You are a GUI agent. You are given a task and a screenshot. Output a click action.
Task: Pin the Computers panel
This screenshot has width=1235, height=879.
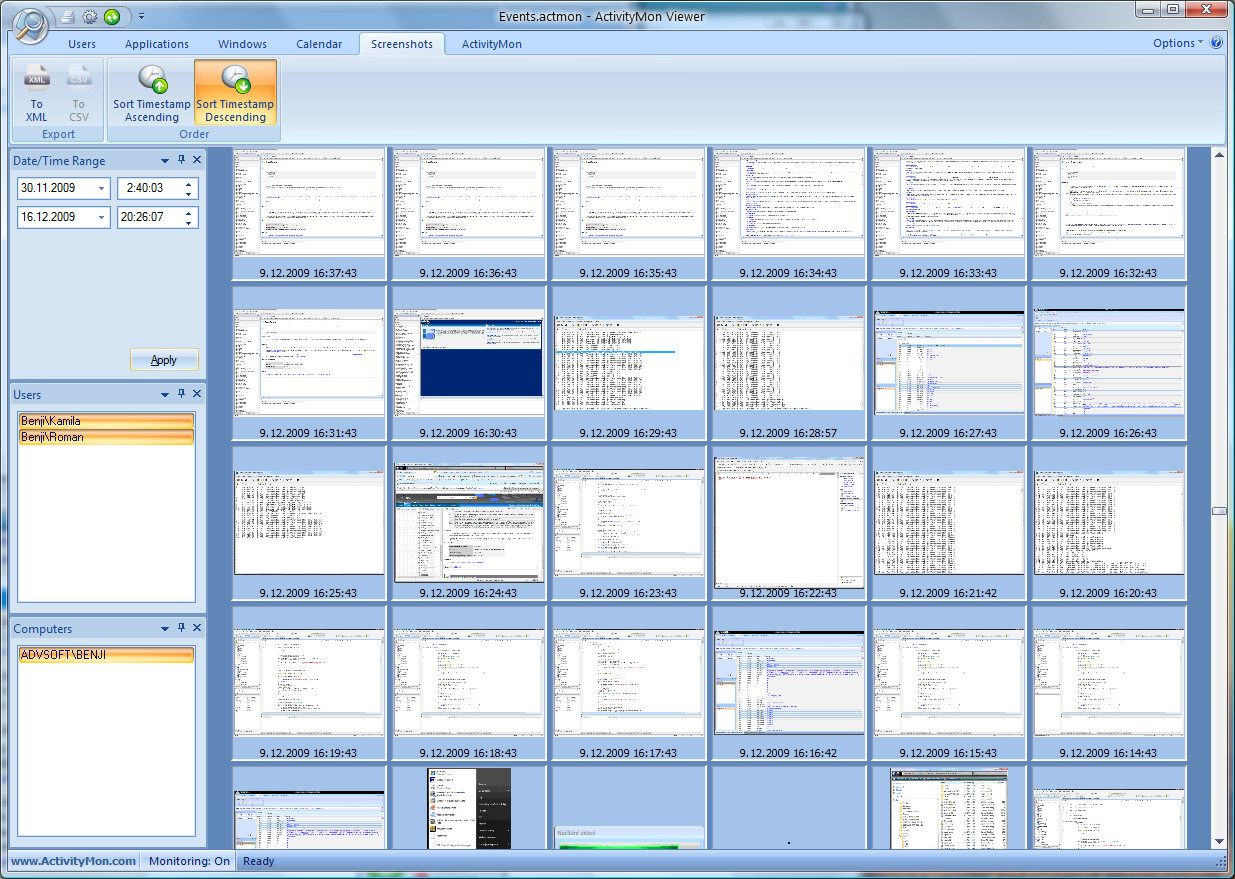(x=181, y=628)
